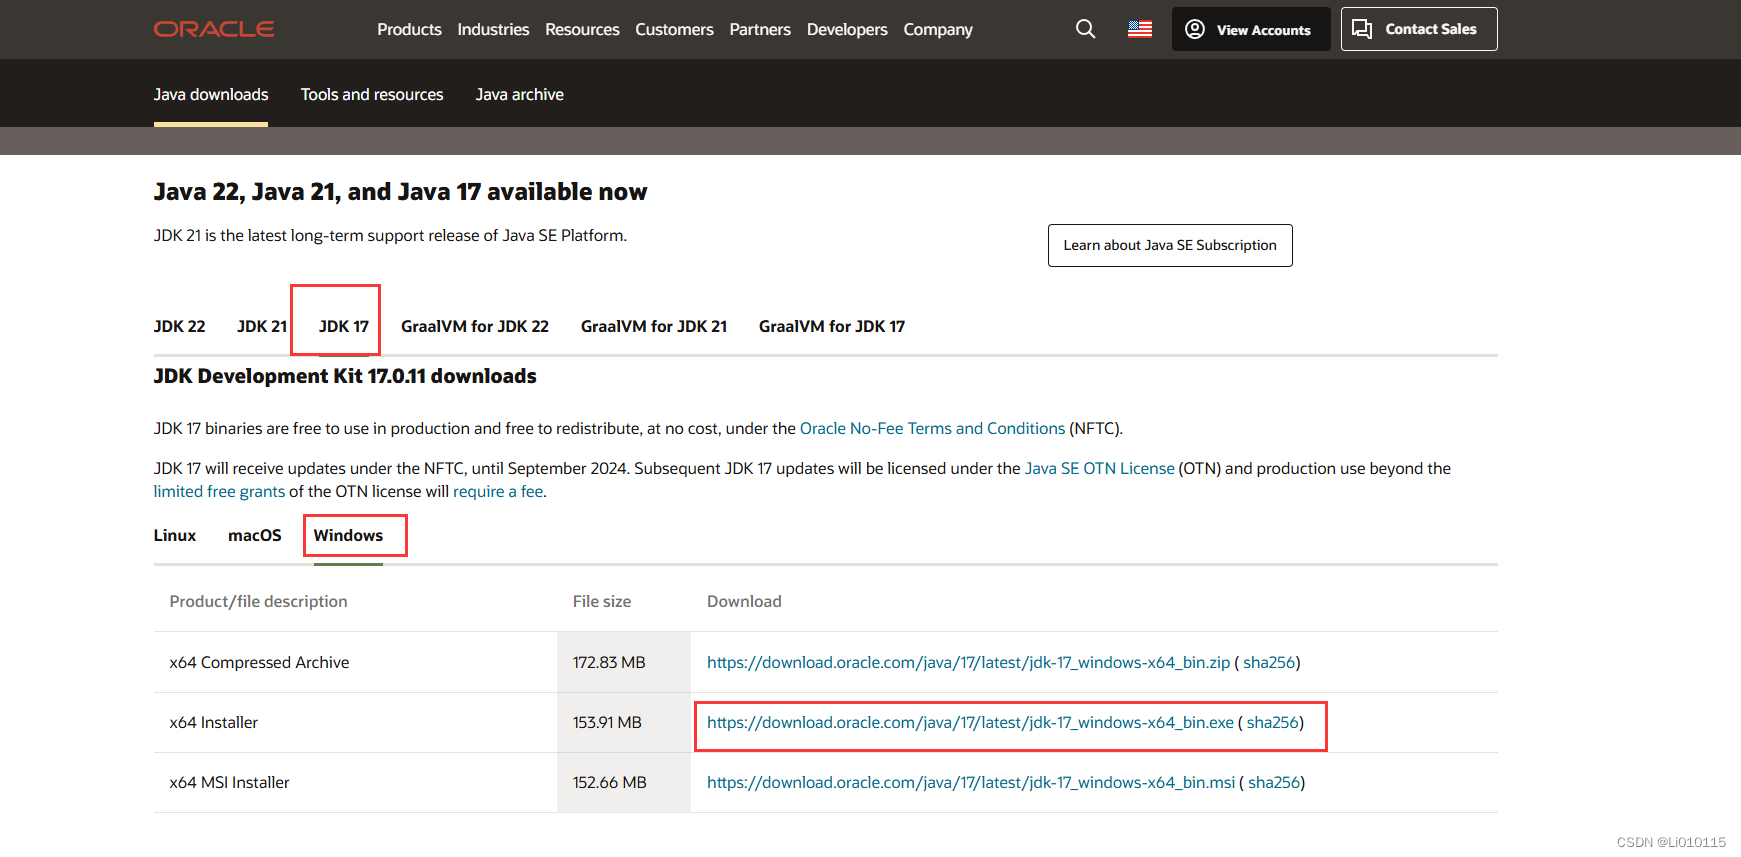Image resolution: width=1741 pixels, height=857 pixels.
Task: Select the JDK 21 tab
Action: pos(262,326)
